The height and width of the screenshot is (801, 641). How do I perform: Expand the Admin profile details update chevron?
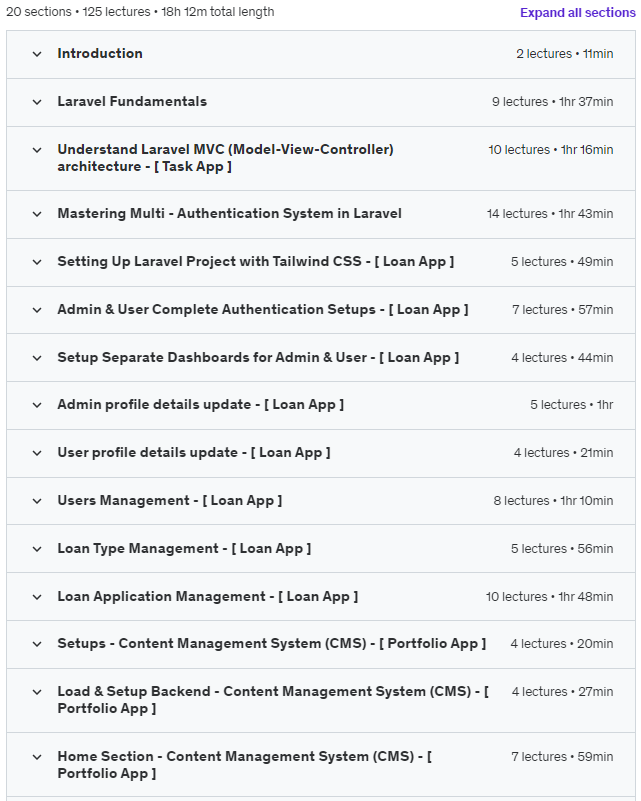(37, 405)
